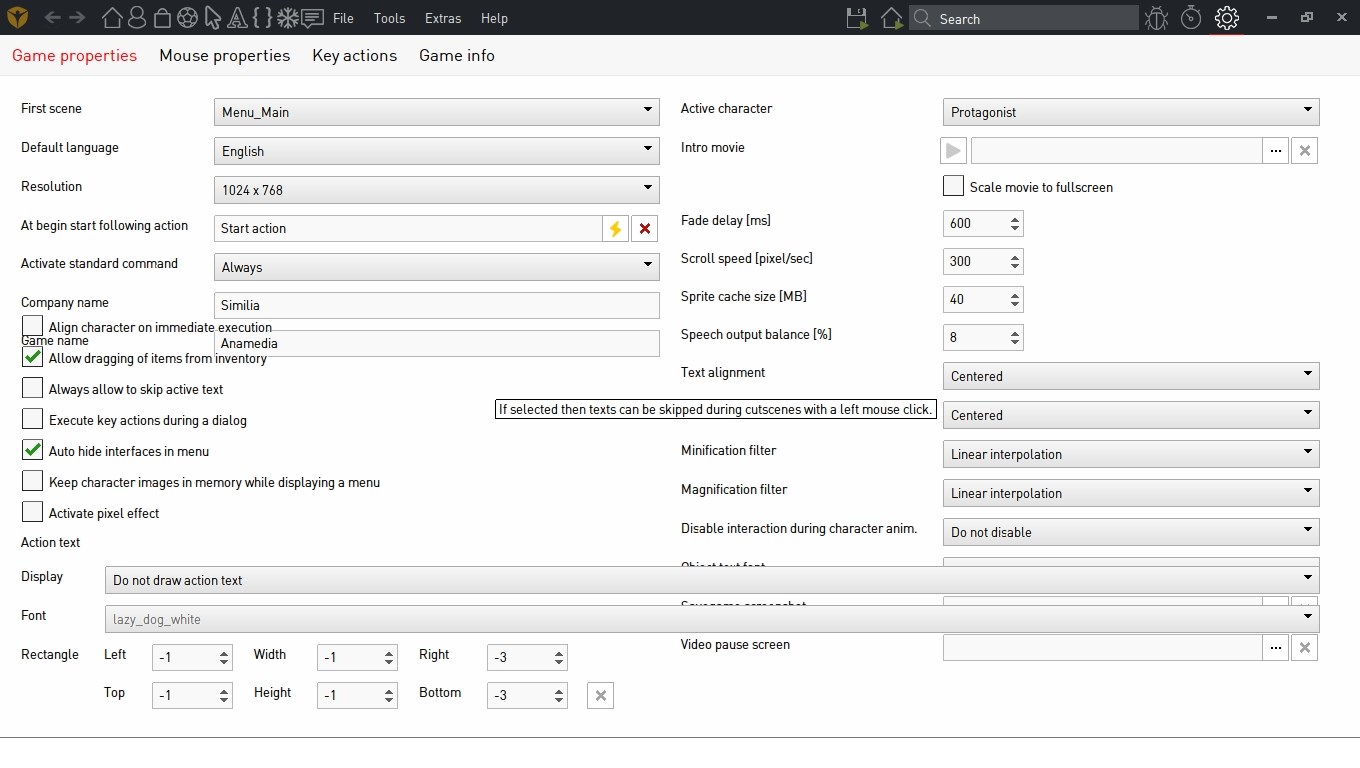The height and width of the screenshot is (768, 1360).
Task: Remove start action with red X
Action: tap(645, 229)
